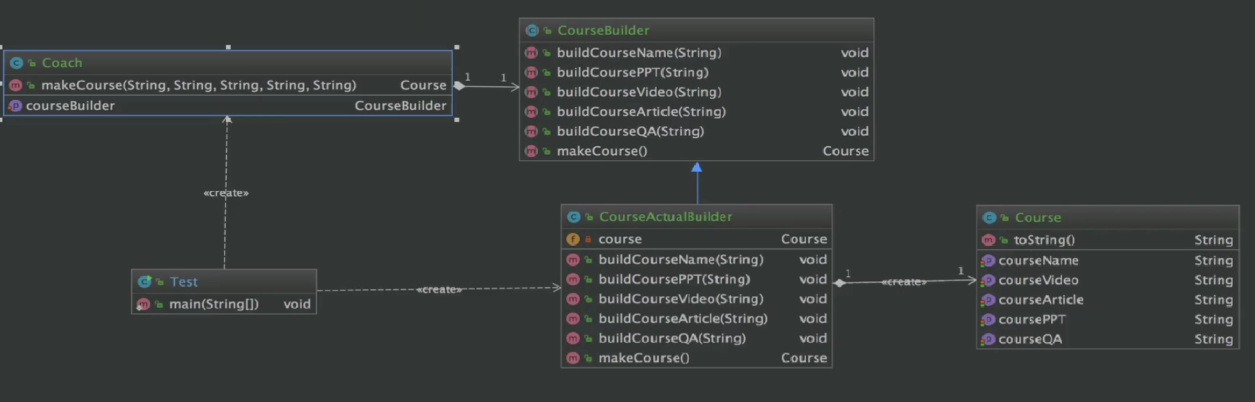Select courseBuilder field name in Coach
This screenshot has width=1255, height=402.
coord(70,105)
